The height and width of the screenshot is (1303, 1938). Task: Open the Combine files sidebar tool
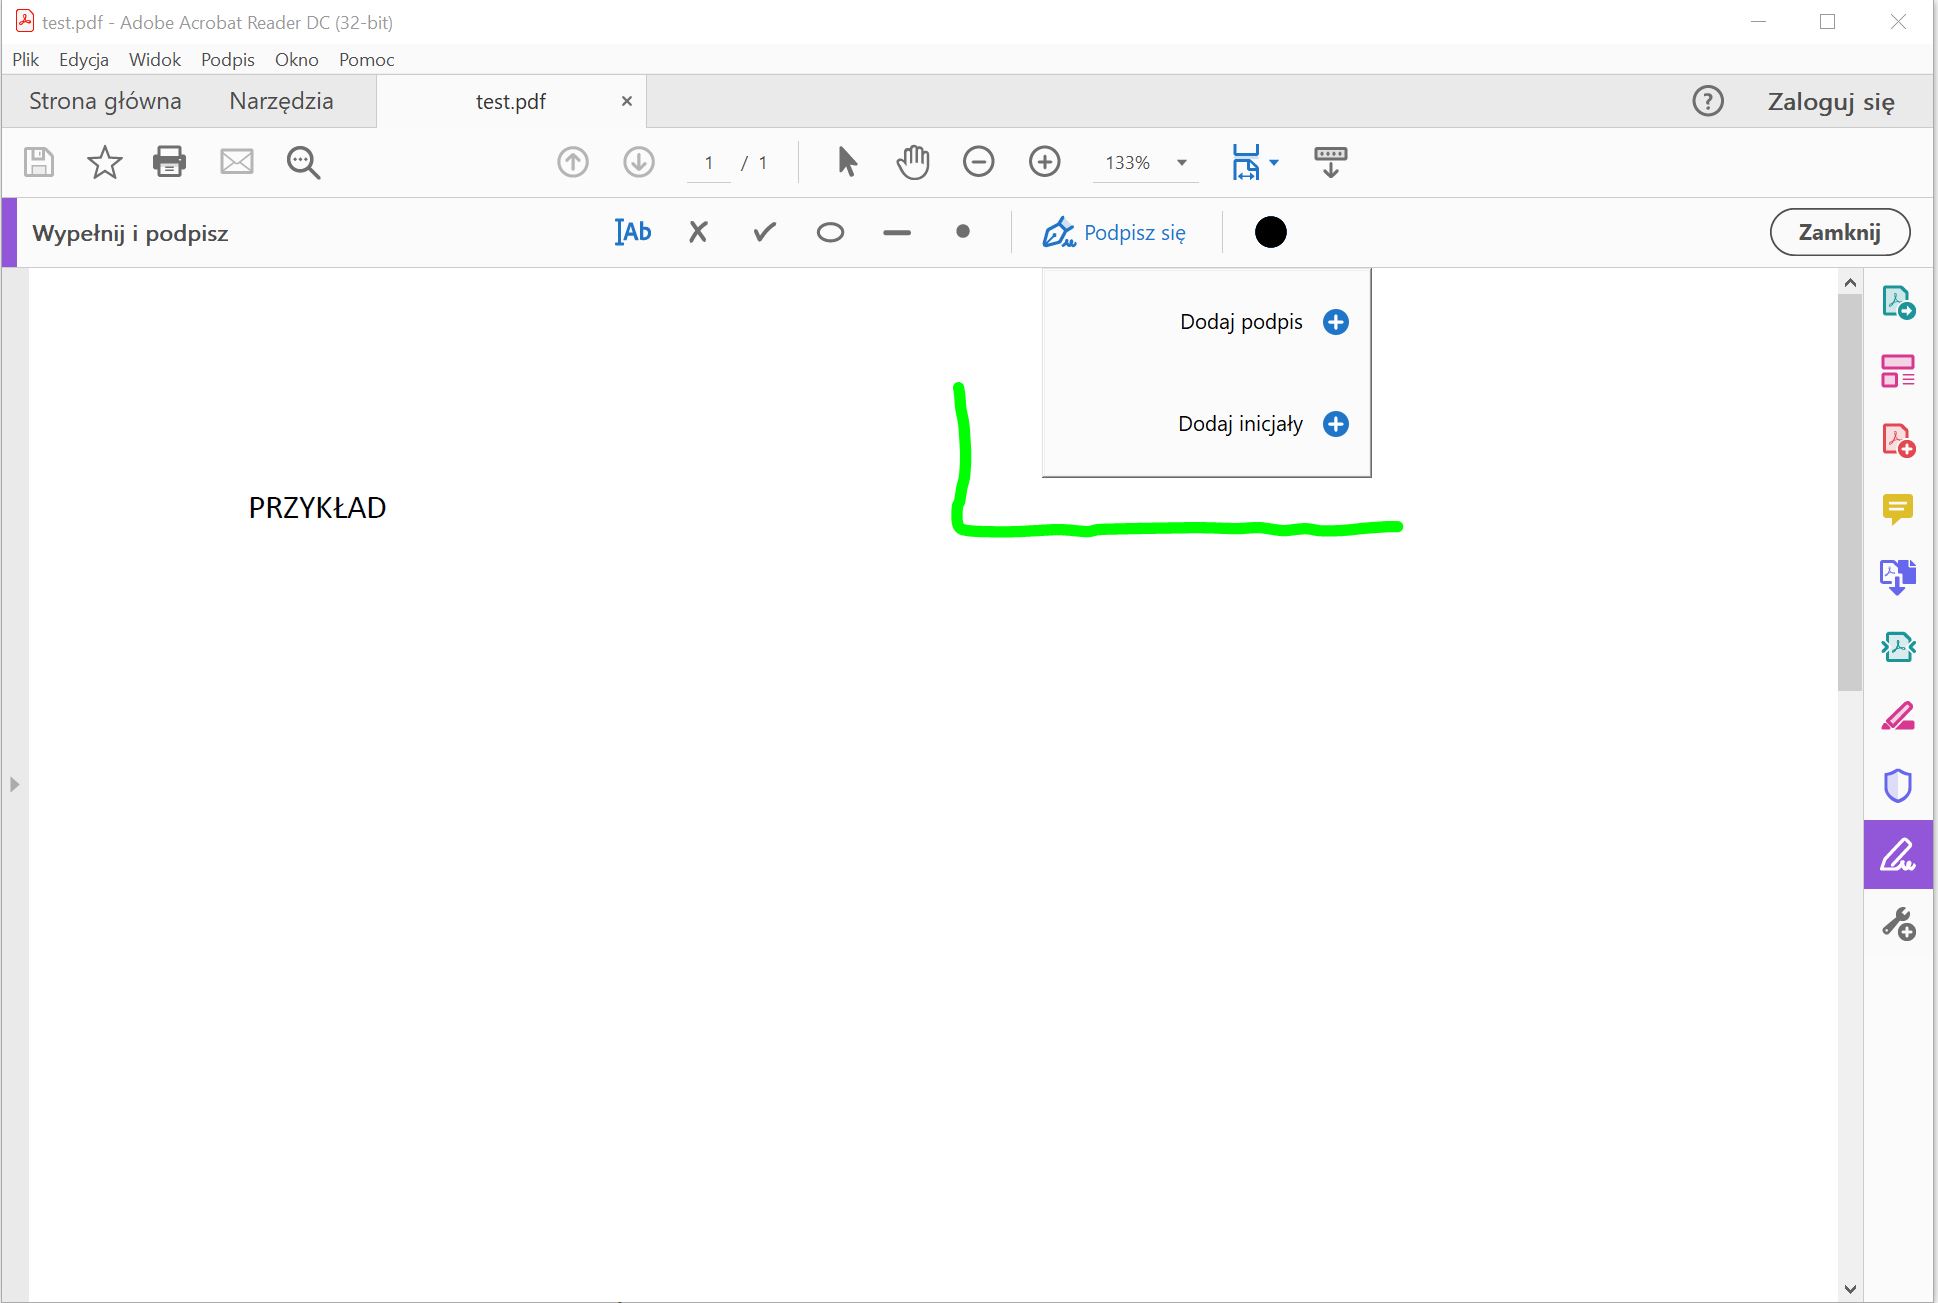tap(1898, 577)
